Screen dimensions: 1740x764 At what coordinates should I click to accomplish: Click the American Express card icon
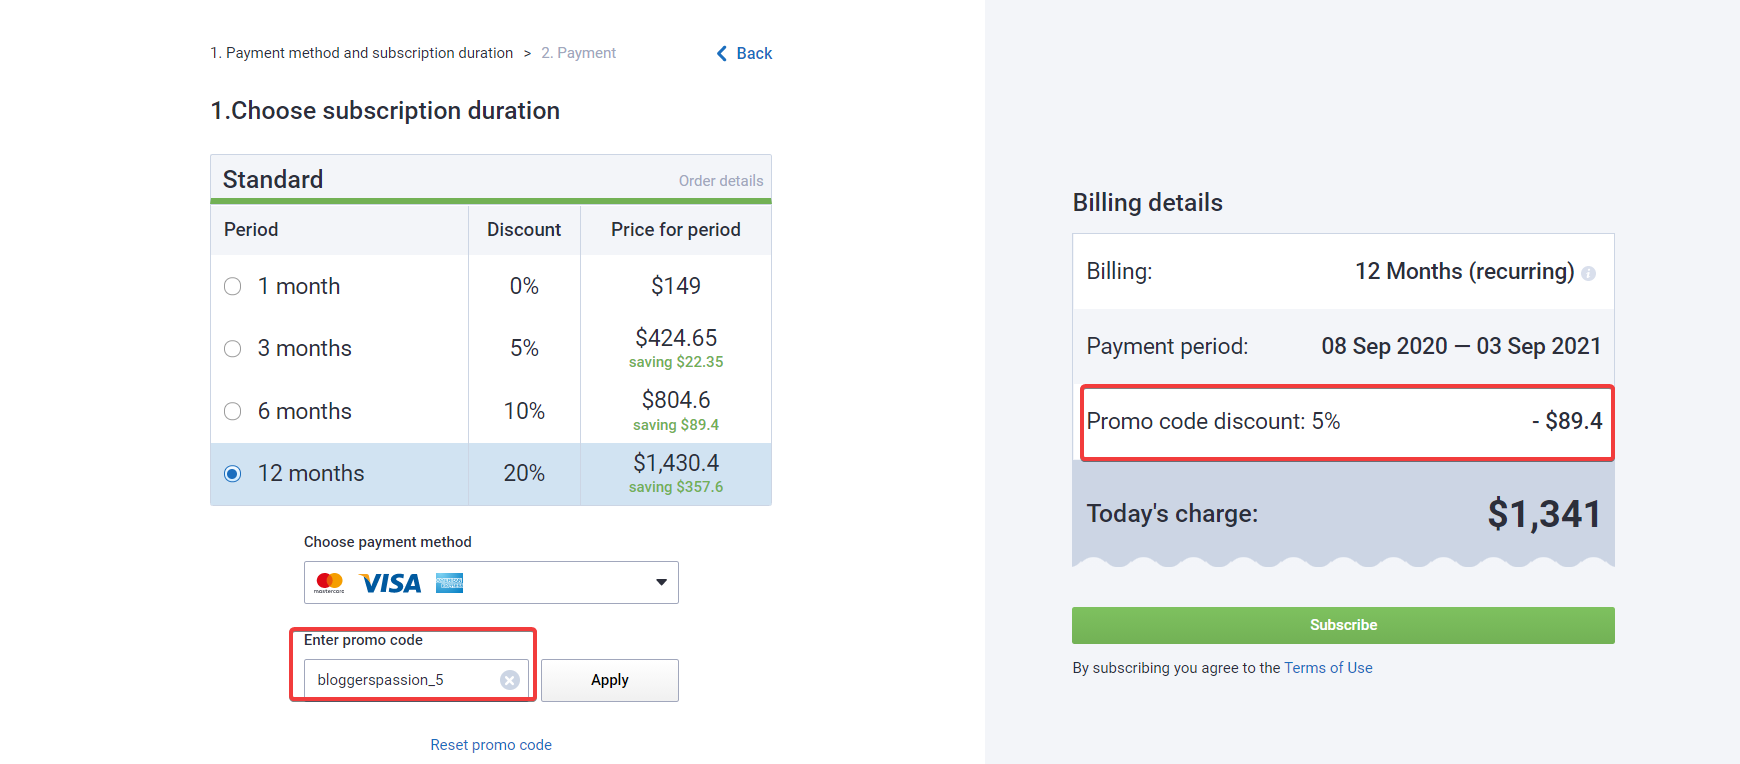[450, 583]
